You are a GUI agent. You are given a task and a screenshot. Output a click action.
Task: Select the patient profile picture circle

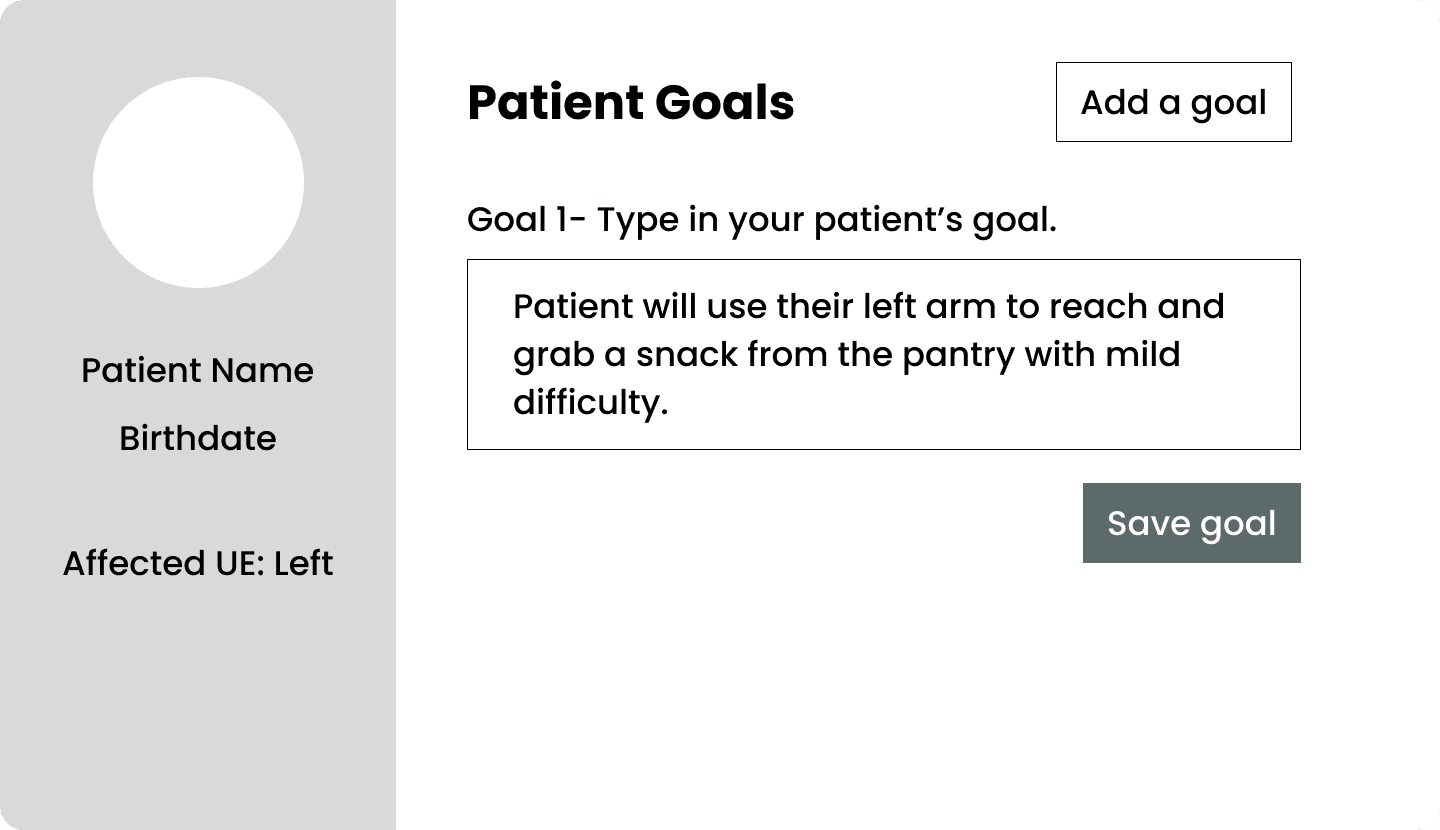[198, 182]
